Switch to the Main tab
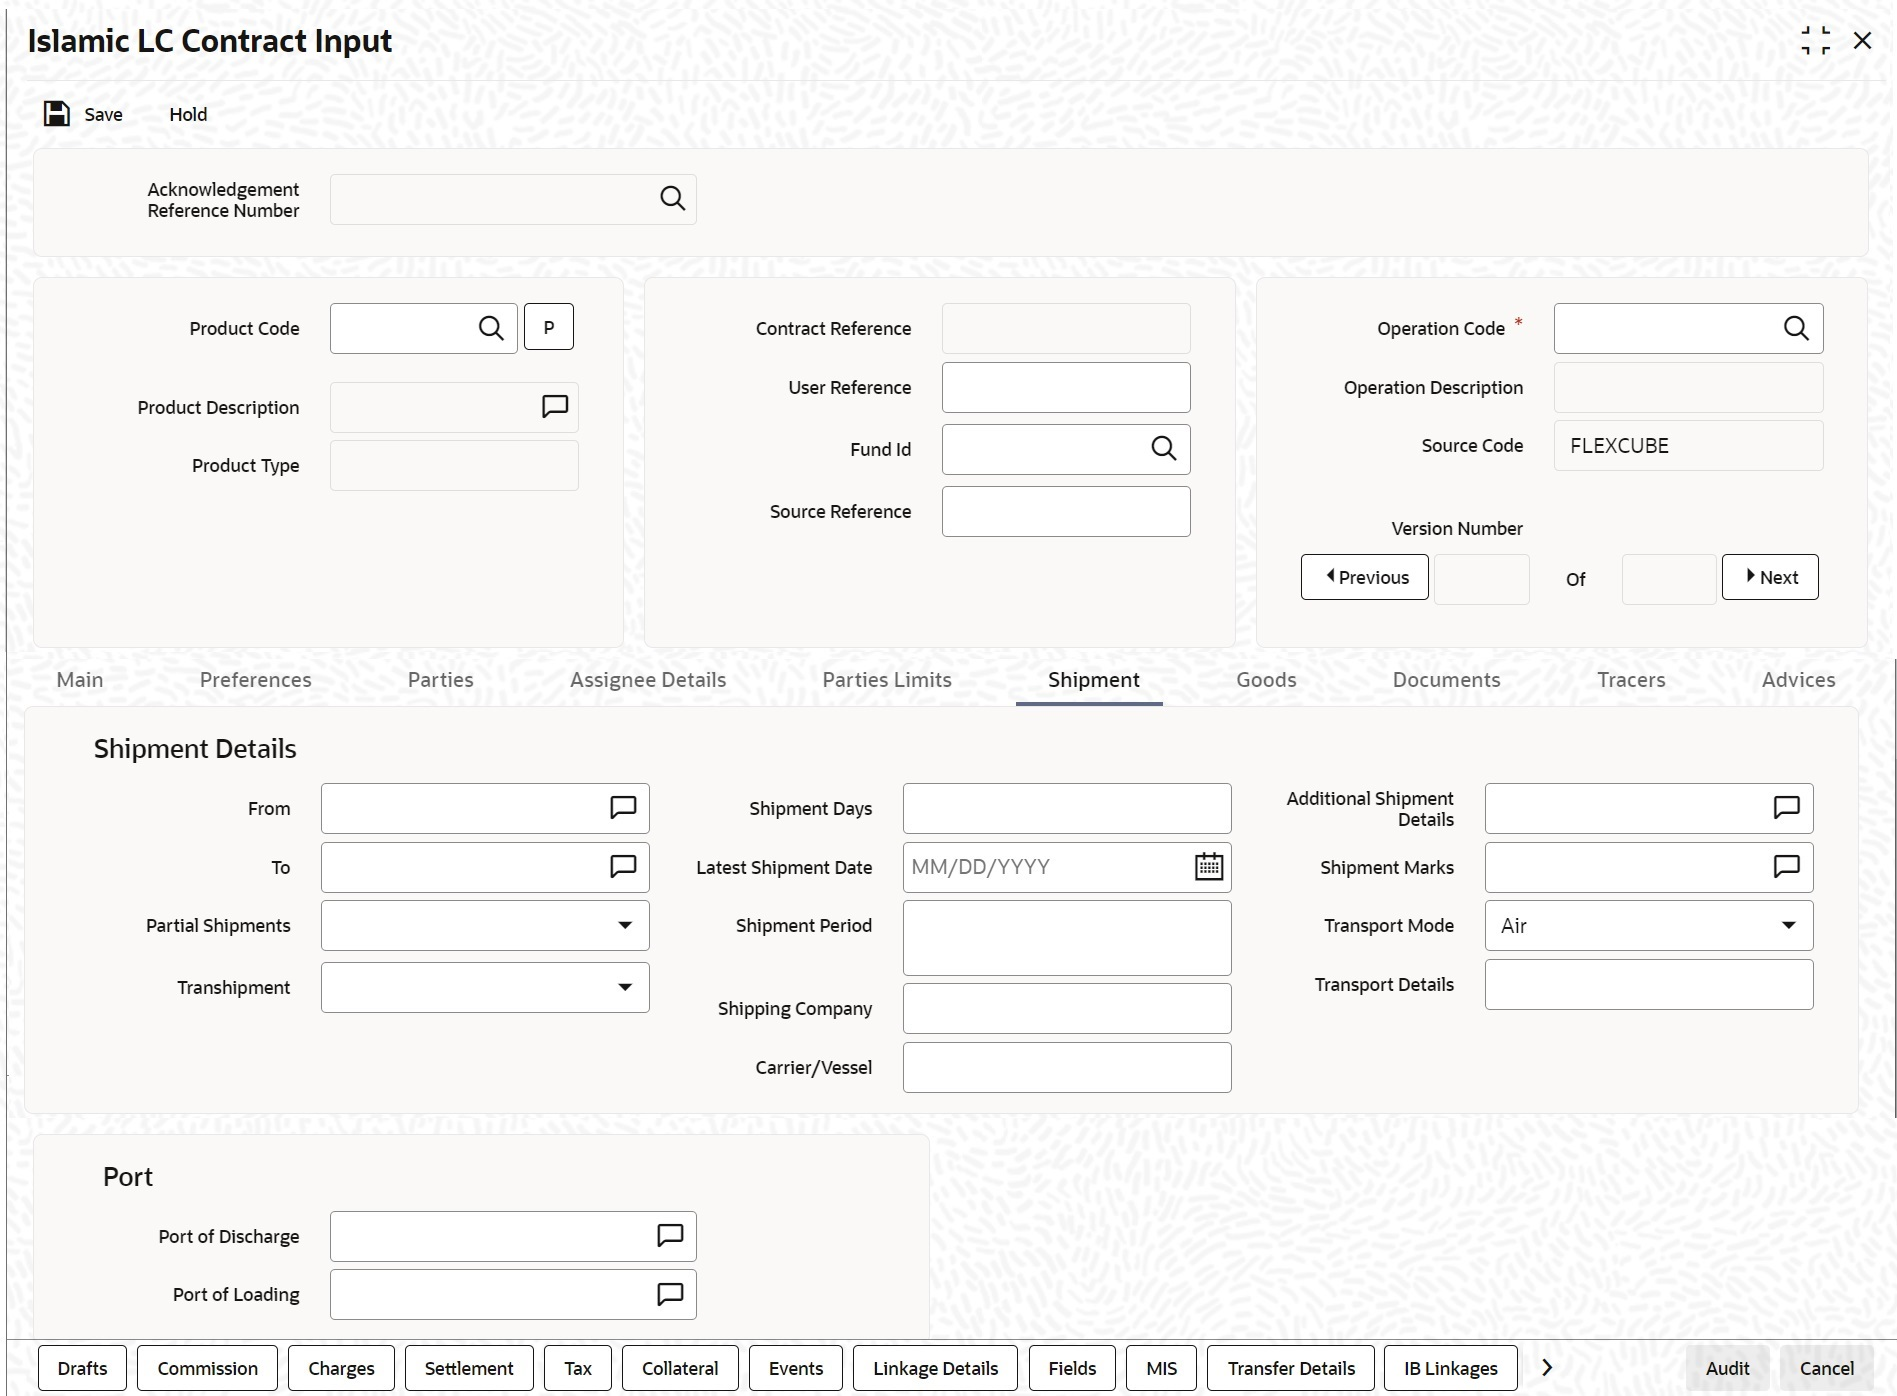 click(80, 680)
